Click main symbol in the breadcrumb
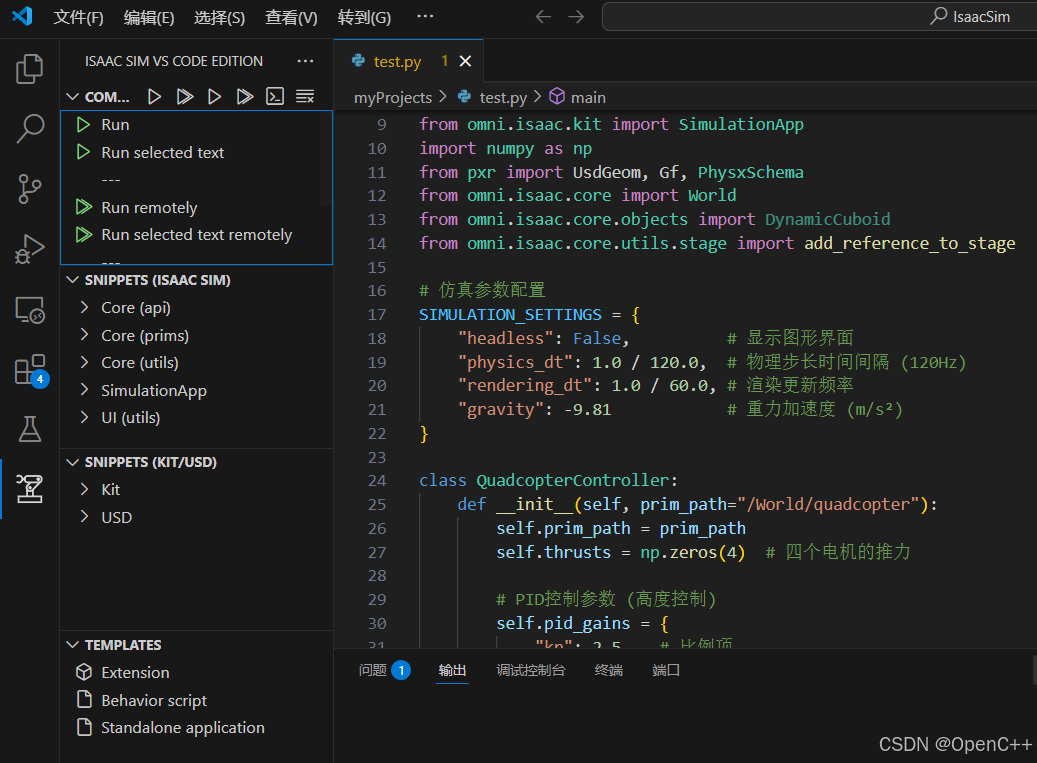The width and height of the screenshot is (1037, 763). point(588,98)
